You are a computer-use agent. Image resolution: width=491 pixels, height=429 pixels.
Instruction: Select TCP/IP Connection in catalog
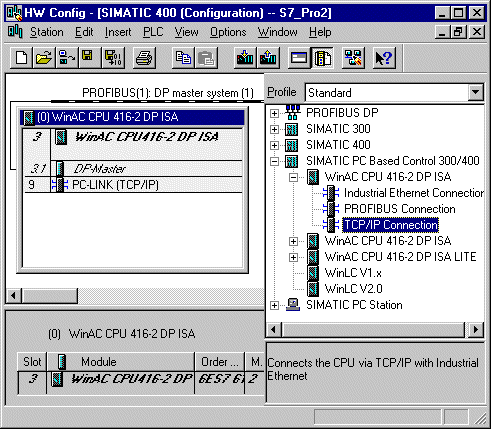(x=390, y=225)
